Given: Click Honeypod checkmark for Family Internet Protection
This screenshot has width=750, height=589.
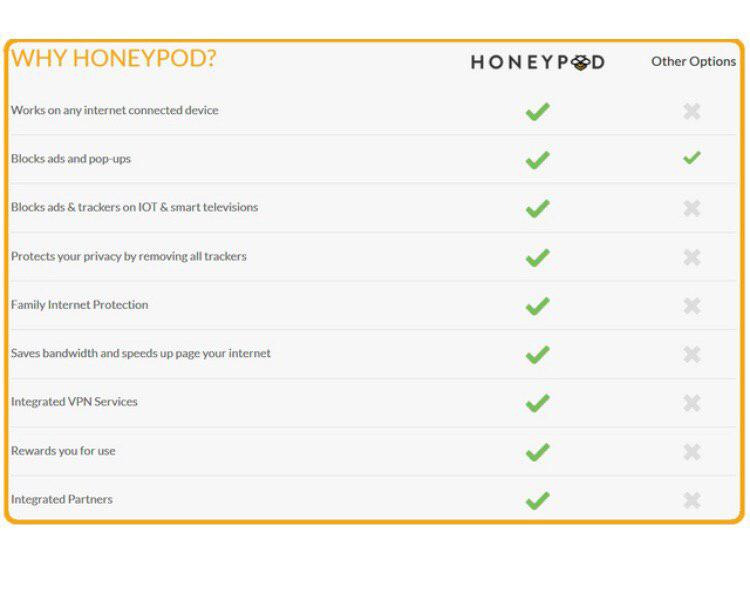Looking at the screenshot, I should coord(538,306).
